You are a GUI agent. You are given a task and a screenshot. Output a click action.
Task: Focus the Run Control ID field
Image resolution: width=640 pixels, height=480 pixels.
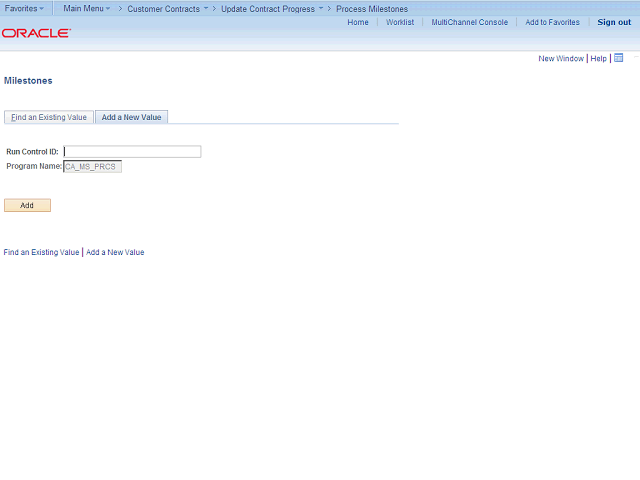point(132,151)
